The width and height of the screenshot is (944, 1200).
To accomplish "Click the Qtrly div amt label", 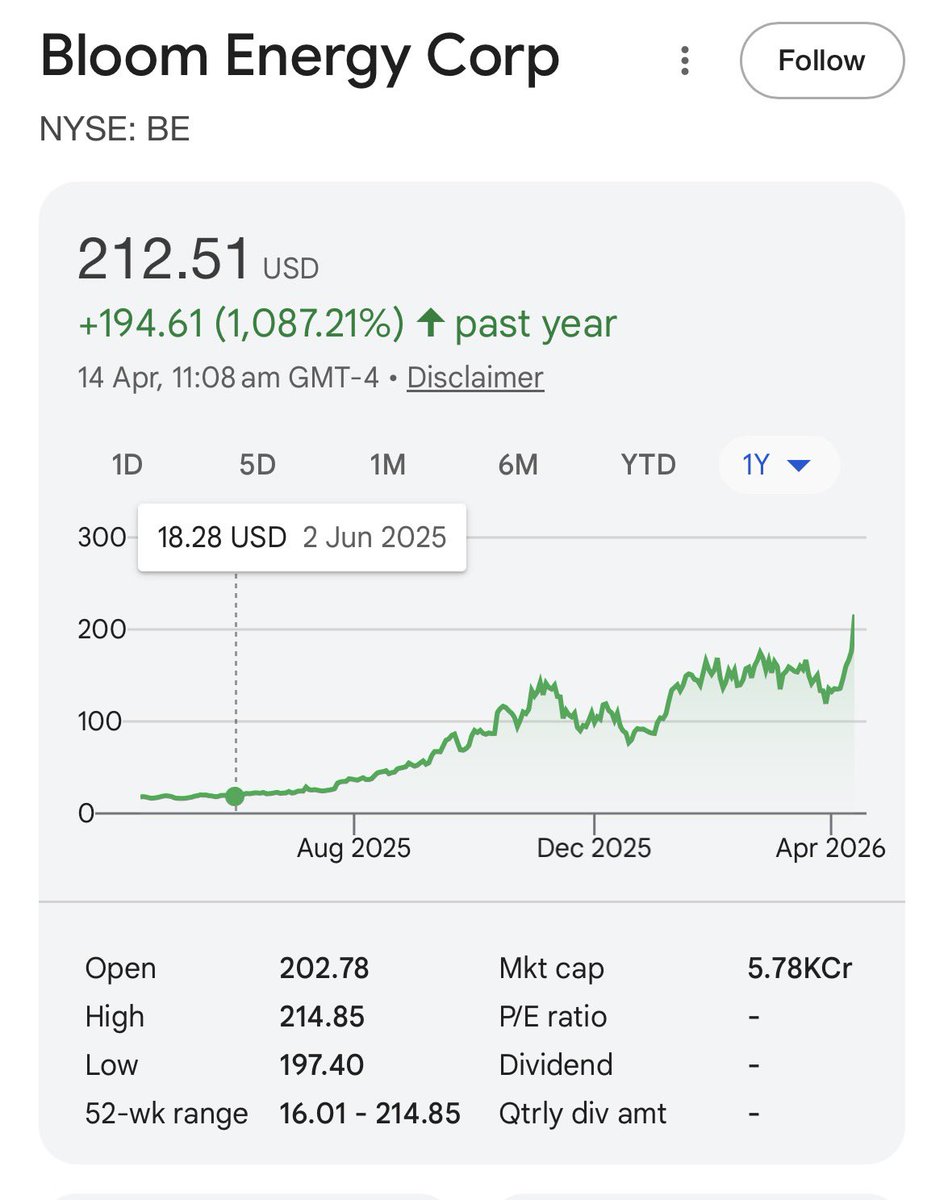I will [x=583, y=1113].
